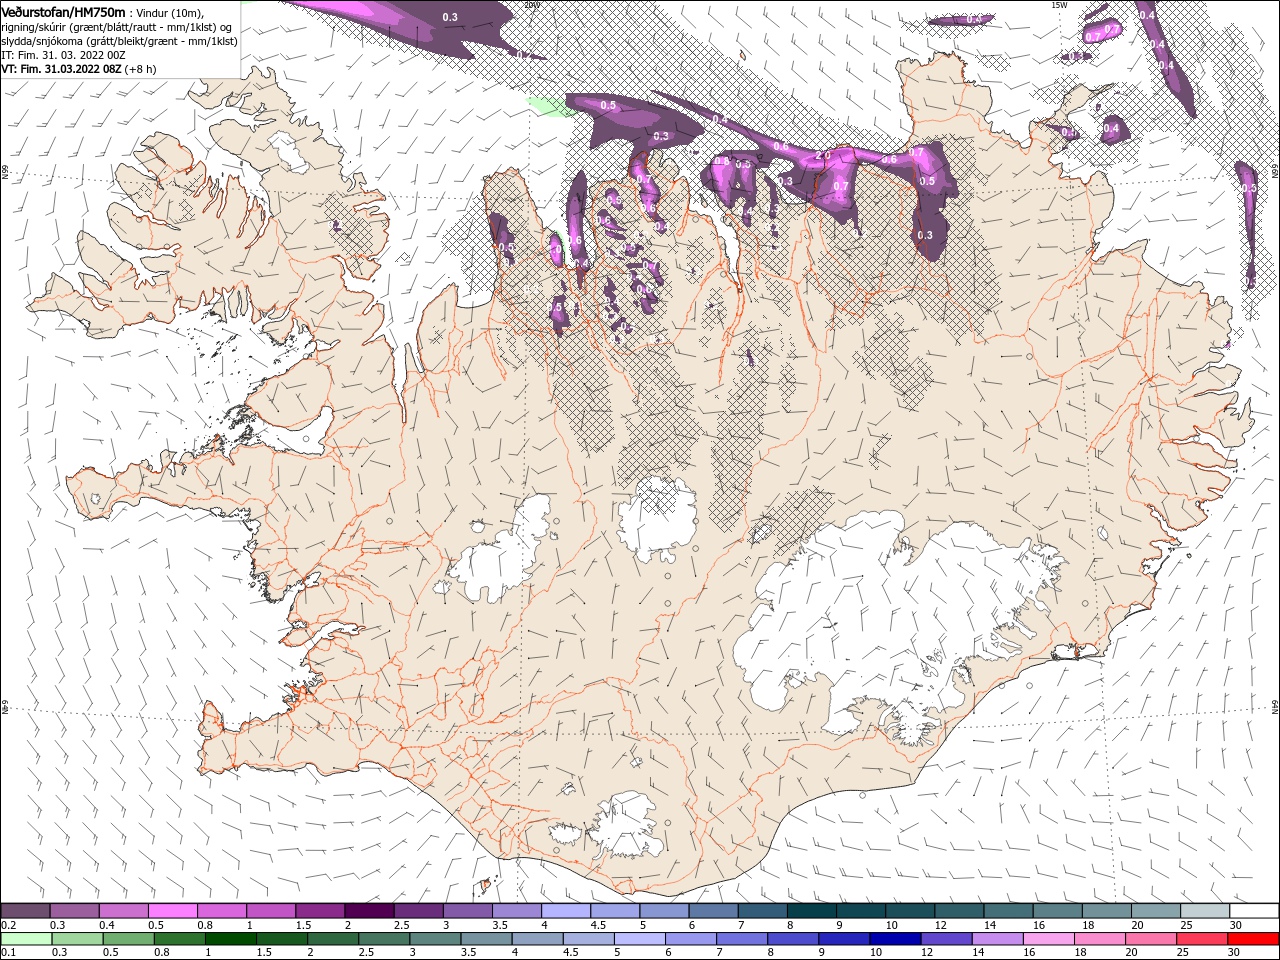Image resolution: width=1280 pixels, height=960 pixels.
Task: Click the '(+8 h)' forecast offset text
Action: 140,69
